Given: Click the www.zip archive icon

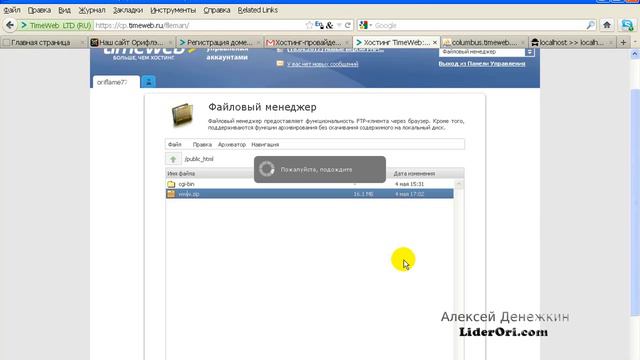Looking at the screenshot, I should pyautogui.click(x=171, y=194).
